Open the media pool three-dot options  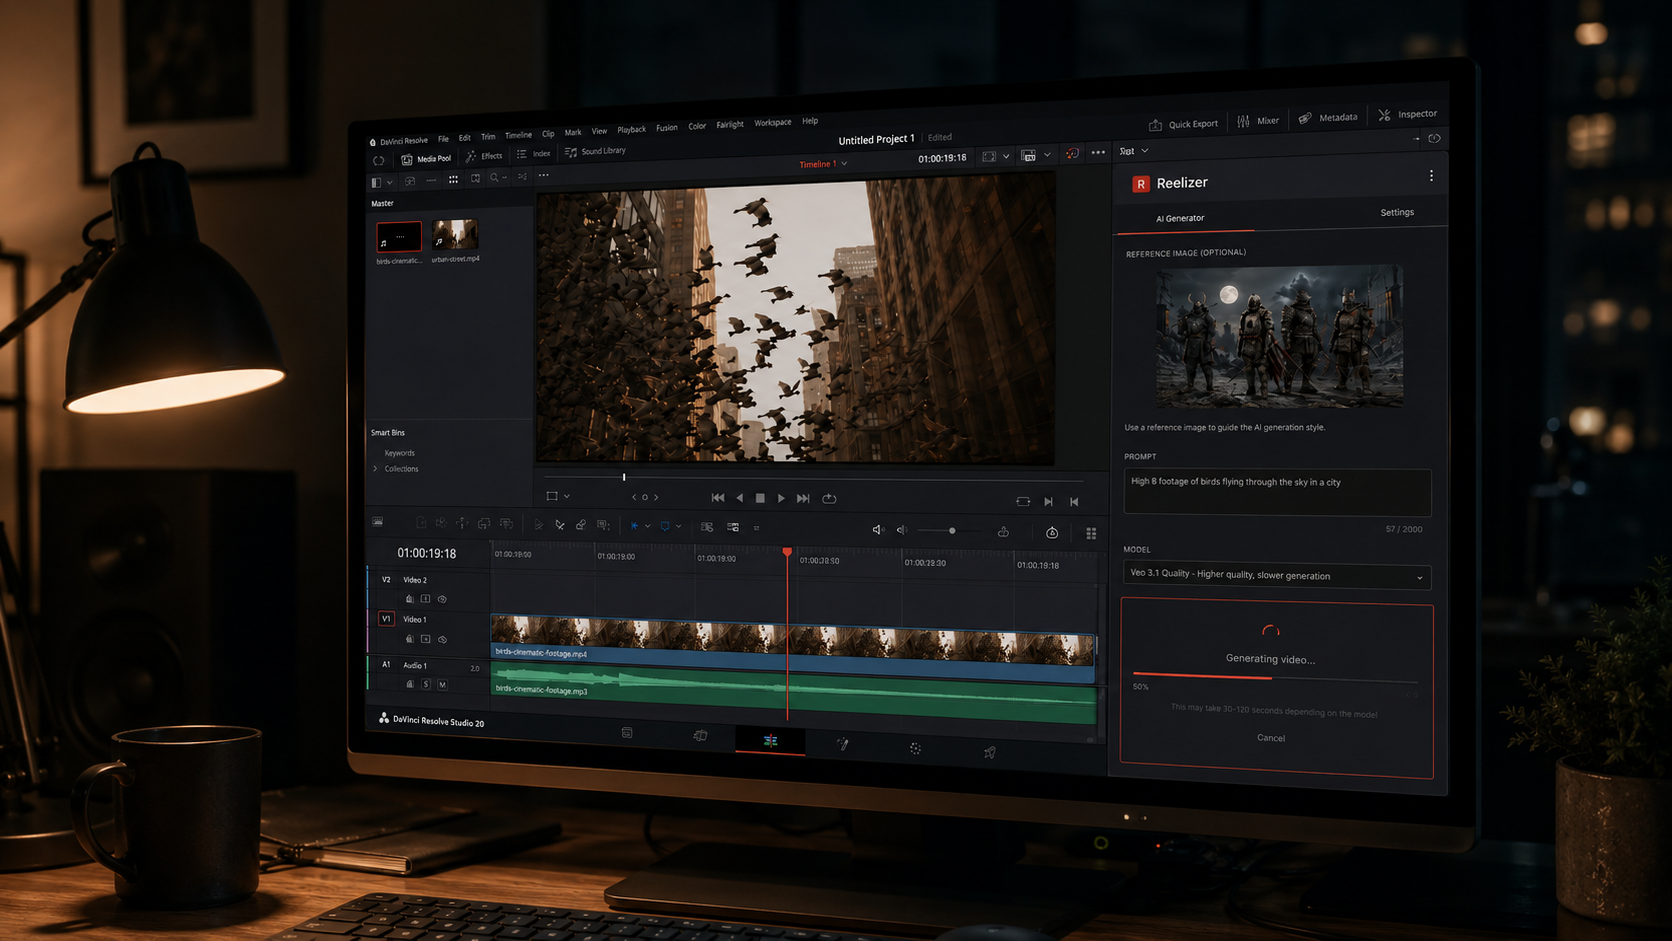(543, 176)
